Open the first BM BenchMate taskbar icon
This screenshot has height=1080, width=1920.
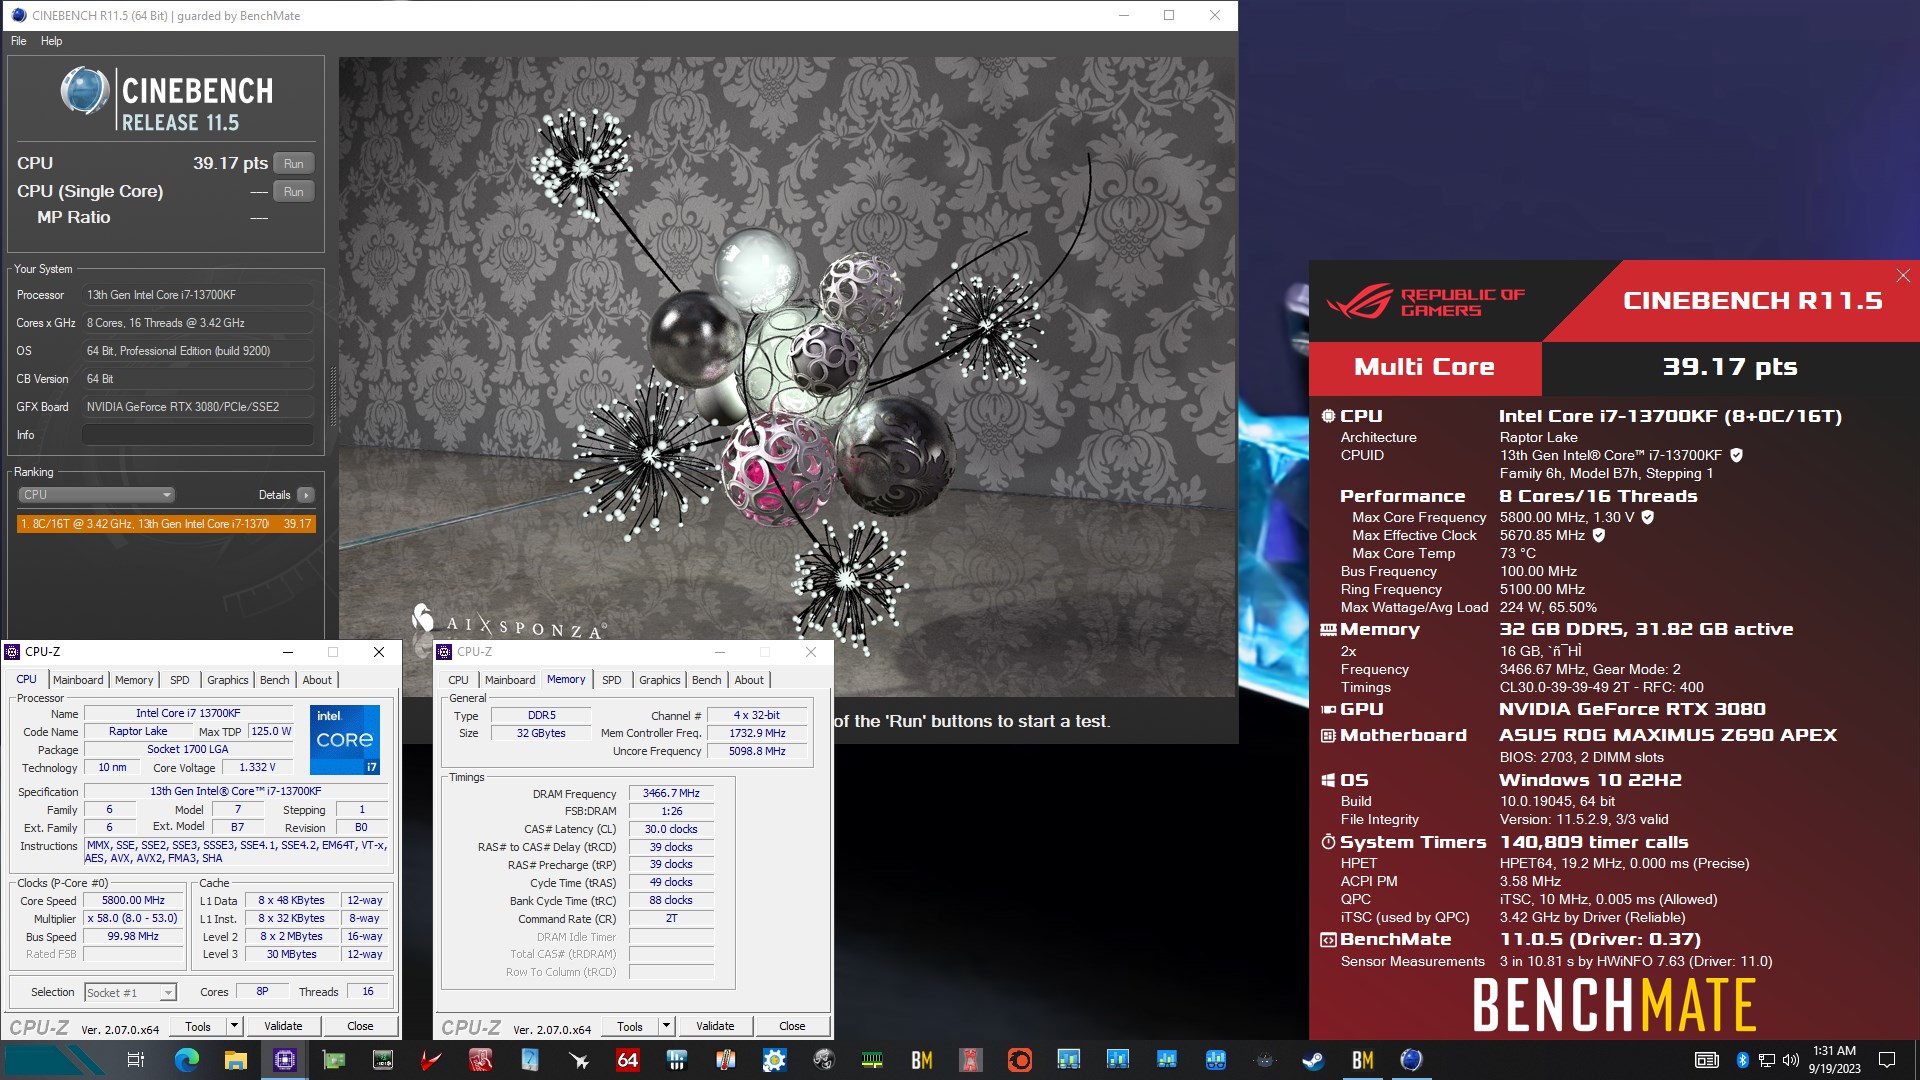click(x=921, y=1060)
